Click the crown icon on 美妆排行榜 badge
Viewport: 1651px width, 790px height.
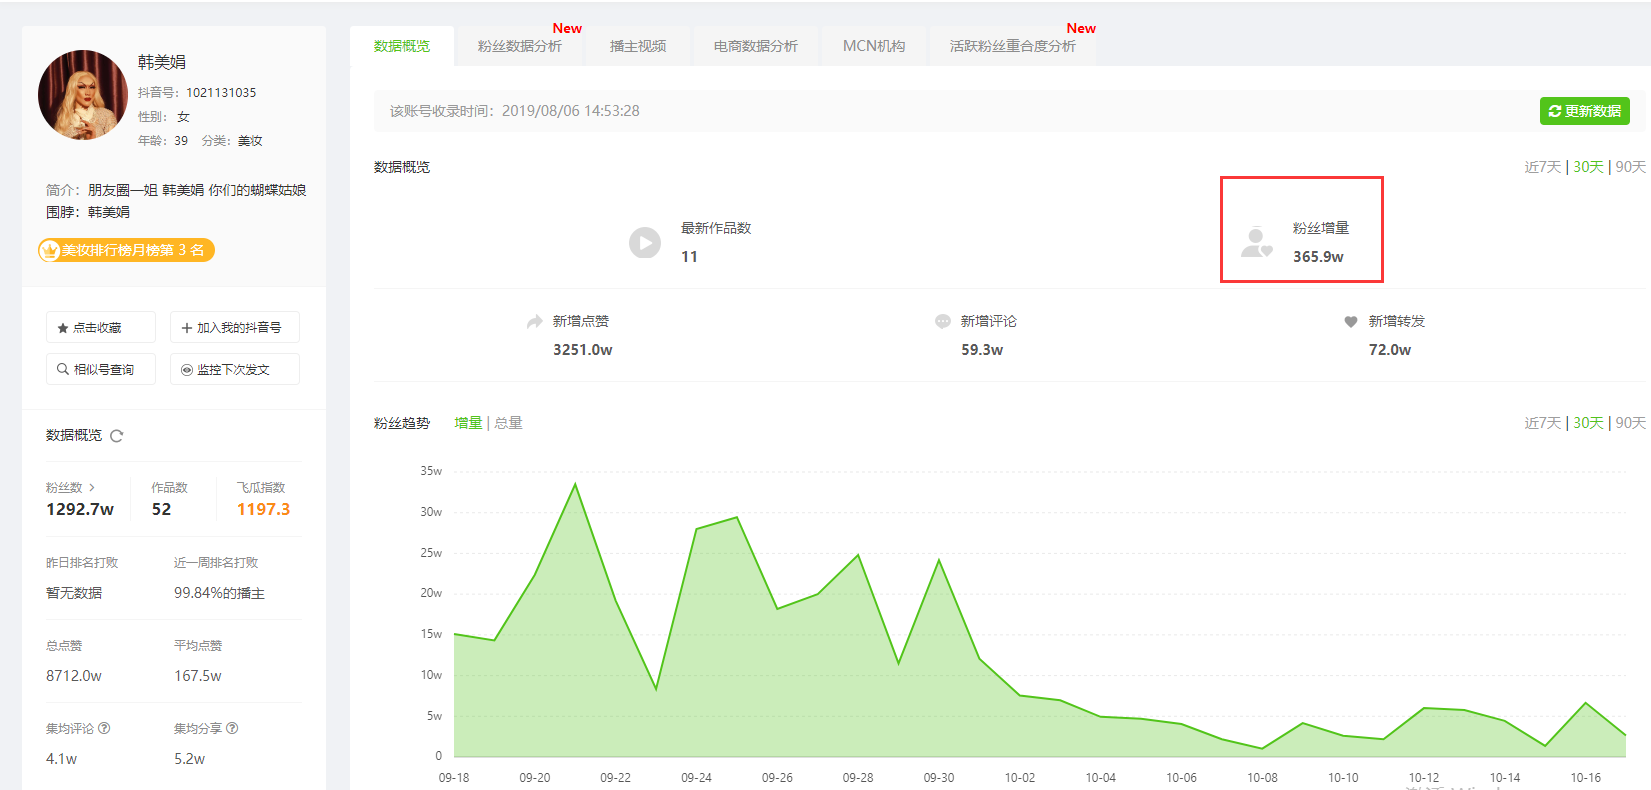pyautogui.click(x=49, y=250)
